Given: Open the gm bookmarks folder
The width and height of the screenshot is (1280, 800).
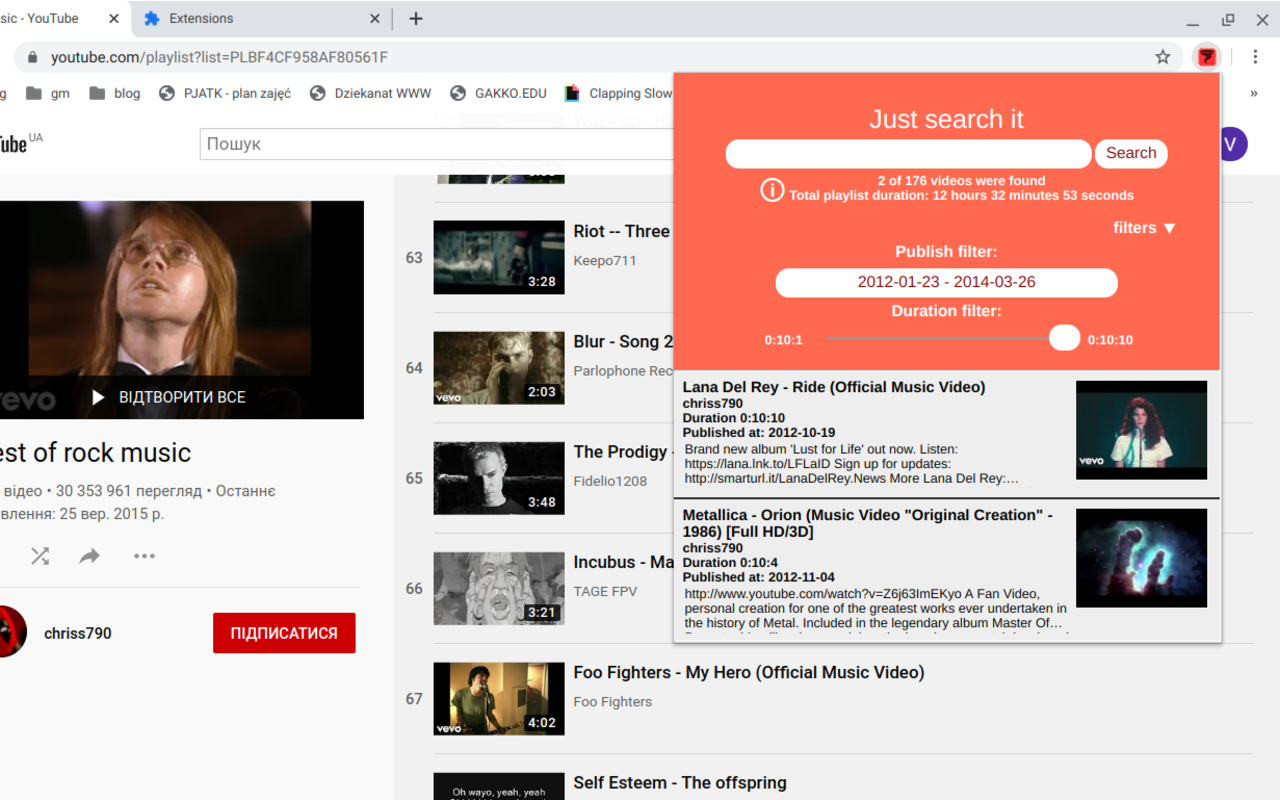Looking at the screenshot, I should click(x=48, y=93).
